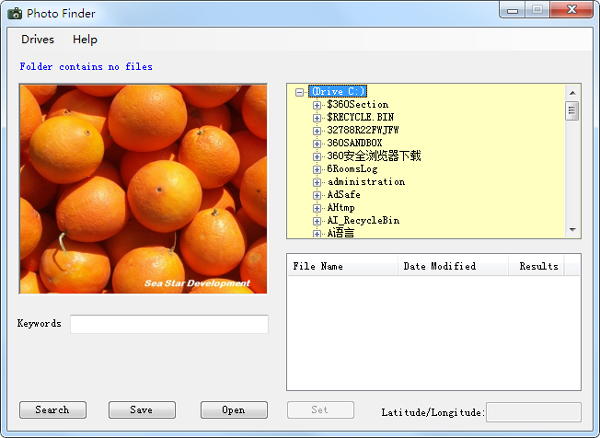The width and height of the screenshot is (600, 438).
Task: Collapse the Drive C: tree node
Action: [x=300, y=92]
